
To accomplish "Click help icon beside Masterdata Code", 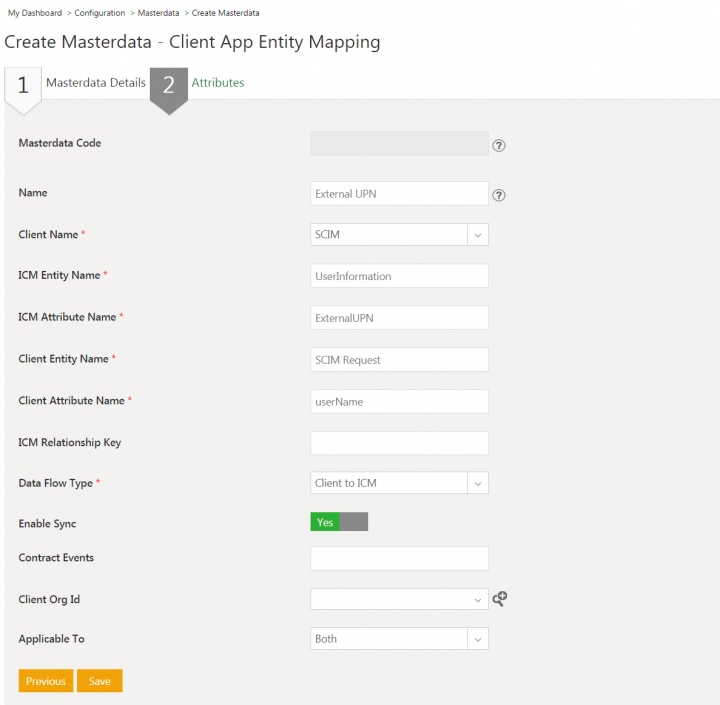I will [x=499, y=146].
